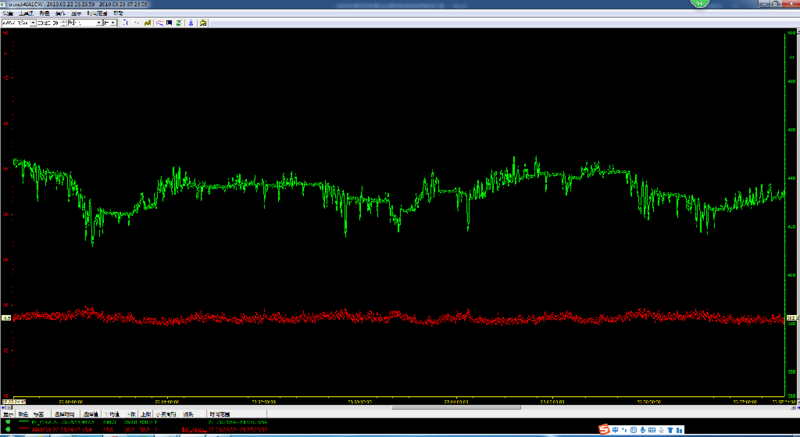Click the highlighted time label at time-axis start

tap(14, 402)
